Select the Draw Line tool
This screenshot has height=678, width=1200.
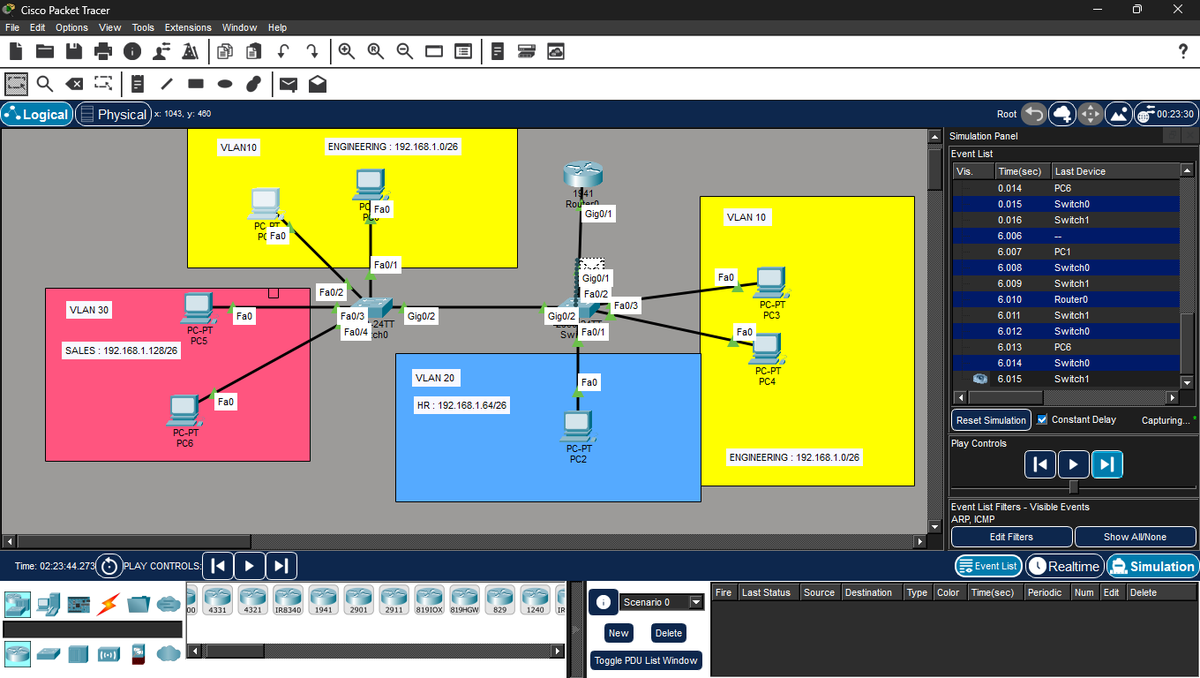pyautogui.click(x=167, y=84)
